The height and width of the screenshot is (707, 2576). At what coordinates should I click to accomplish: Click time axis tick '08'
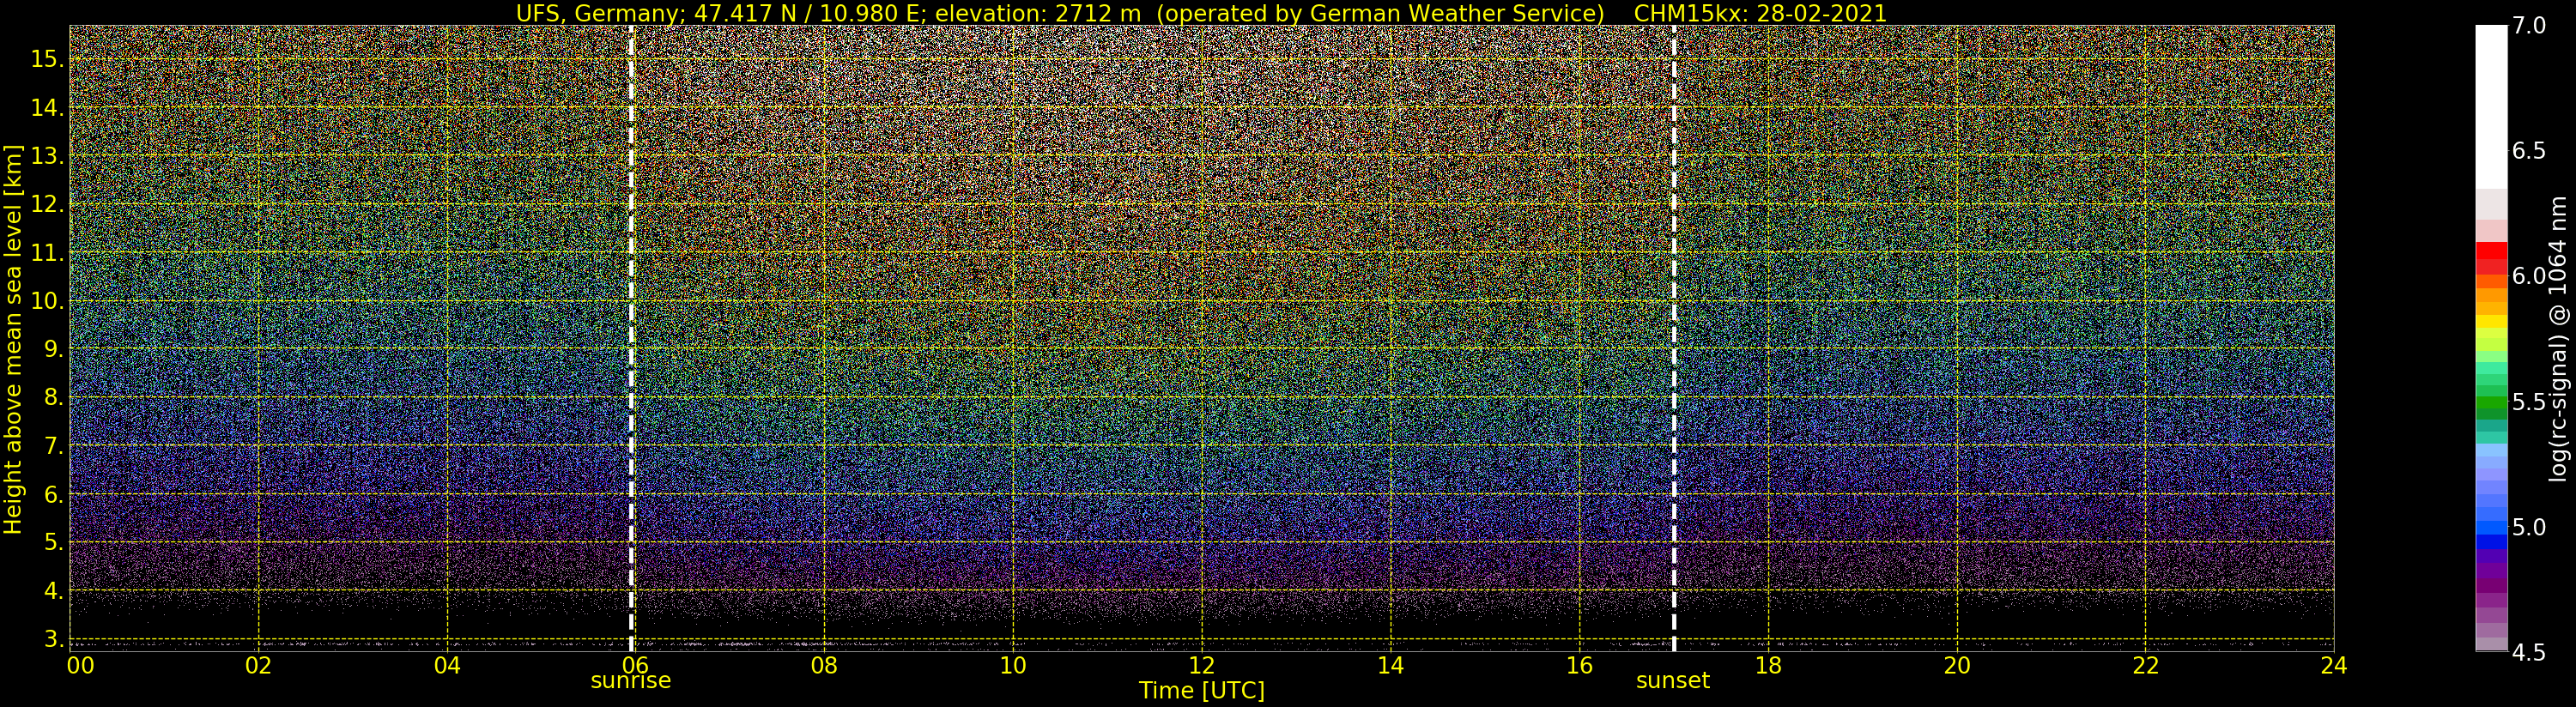coord(825,666)
